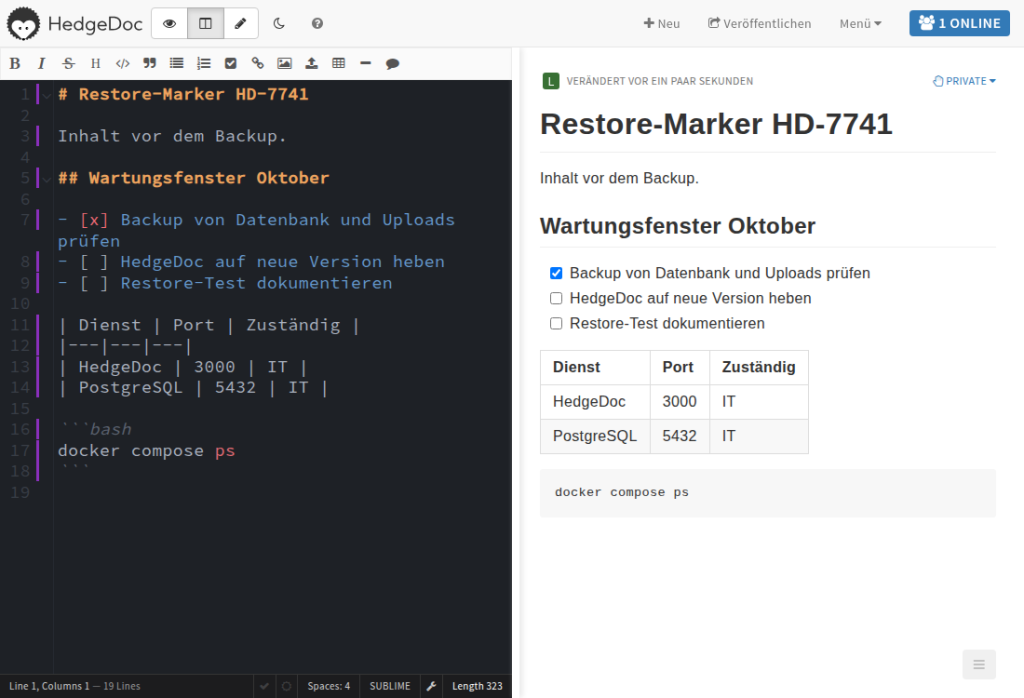
Task: Insert a heading with the H icon
Action: point(95,63)
